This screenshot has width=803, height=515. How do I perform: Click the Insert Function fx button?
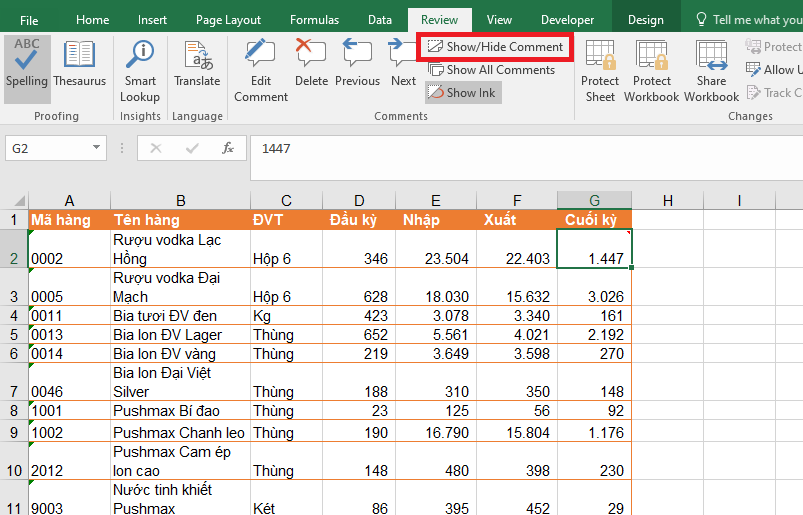(x=228, y=148)
